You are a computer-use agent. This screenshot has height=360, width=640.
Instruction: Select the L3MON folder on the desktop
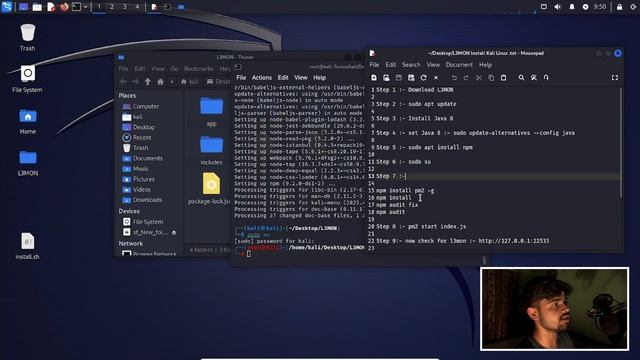28,163
